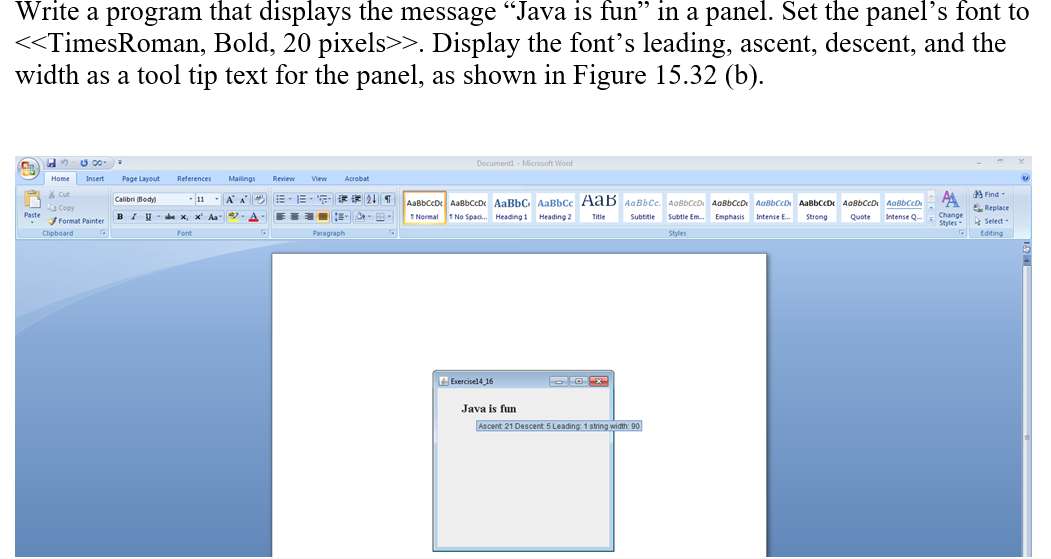Click the Java icon in Exercise14_16 window
The height and width of the screenshot is (559, 1051).
444,381
